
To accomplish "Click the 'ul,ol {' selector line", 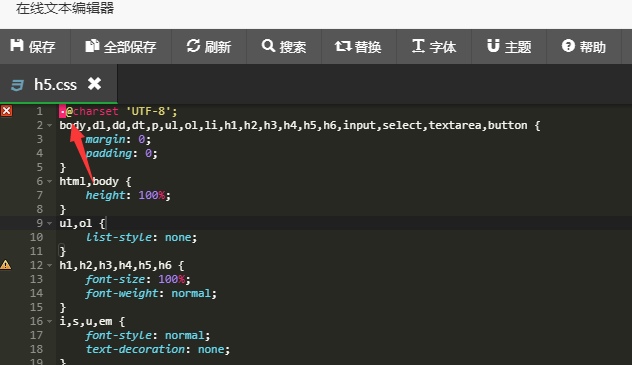I will 82,223.
